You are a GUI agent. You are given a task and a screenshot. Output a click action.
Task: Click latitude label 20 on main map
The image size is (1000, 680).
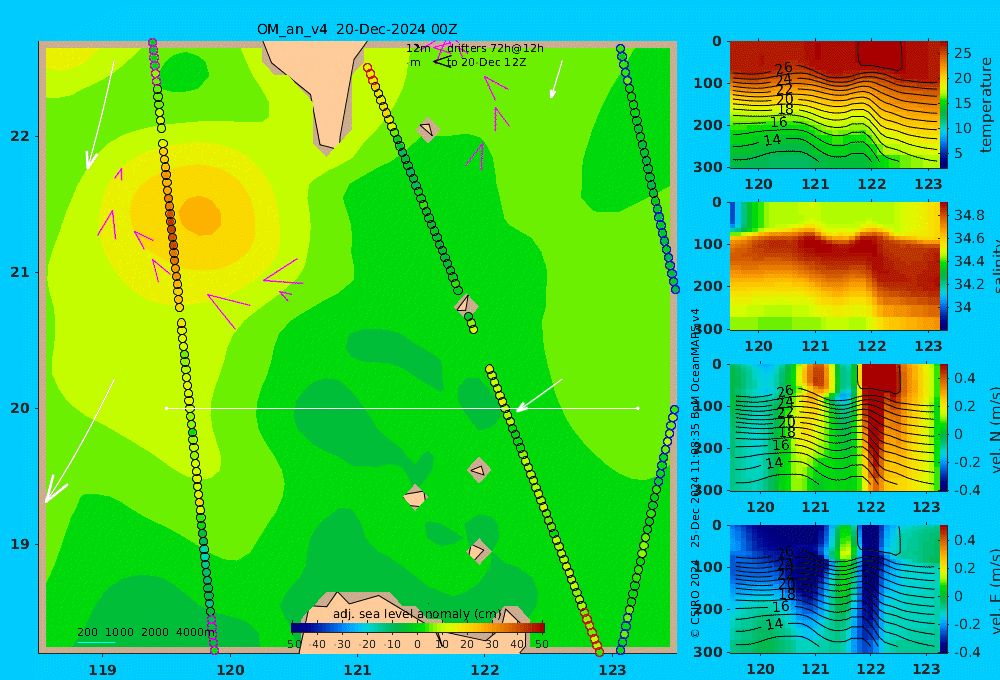20,408
